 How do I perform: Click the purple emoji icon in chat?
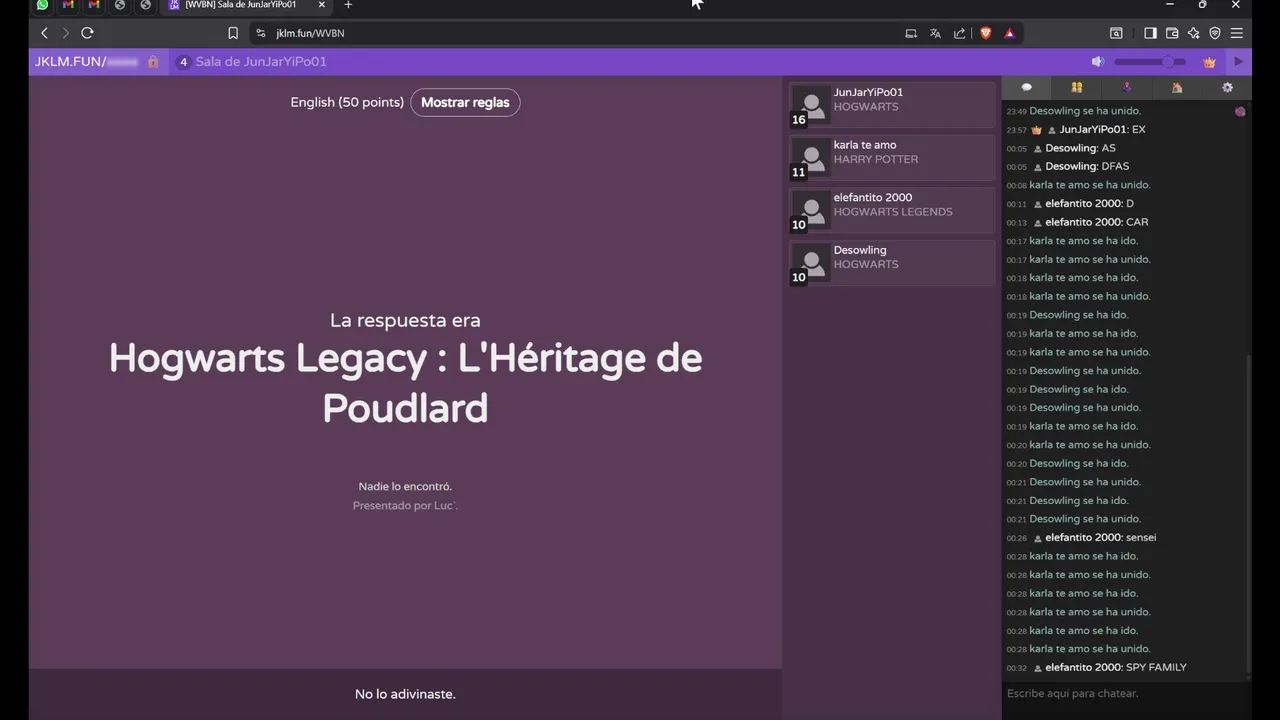[x=1240, y=112]
